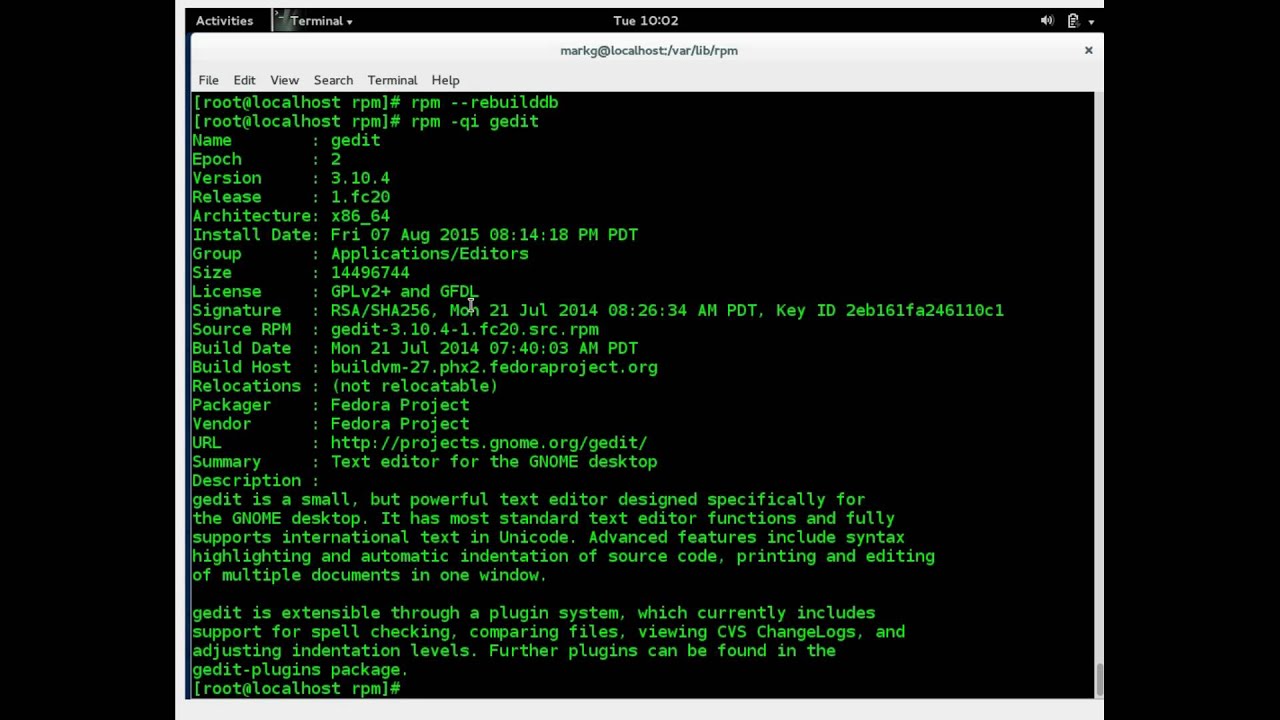Open the Terminal menu in menu bar
This screenshot has width=1280, height=720.
coord(392,80)
